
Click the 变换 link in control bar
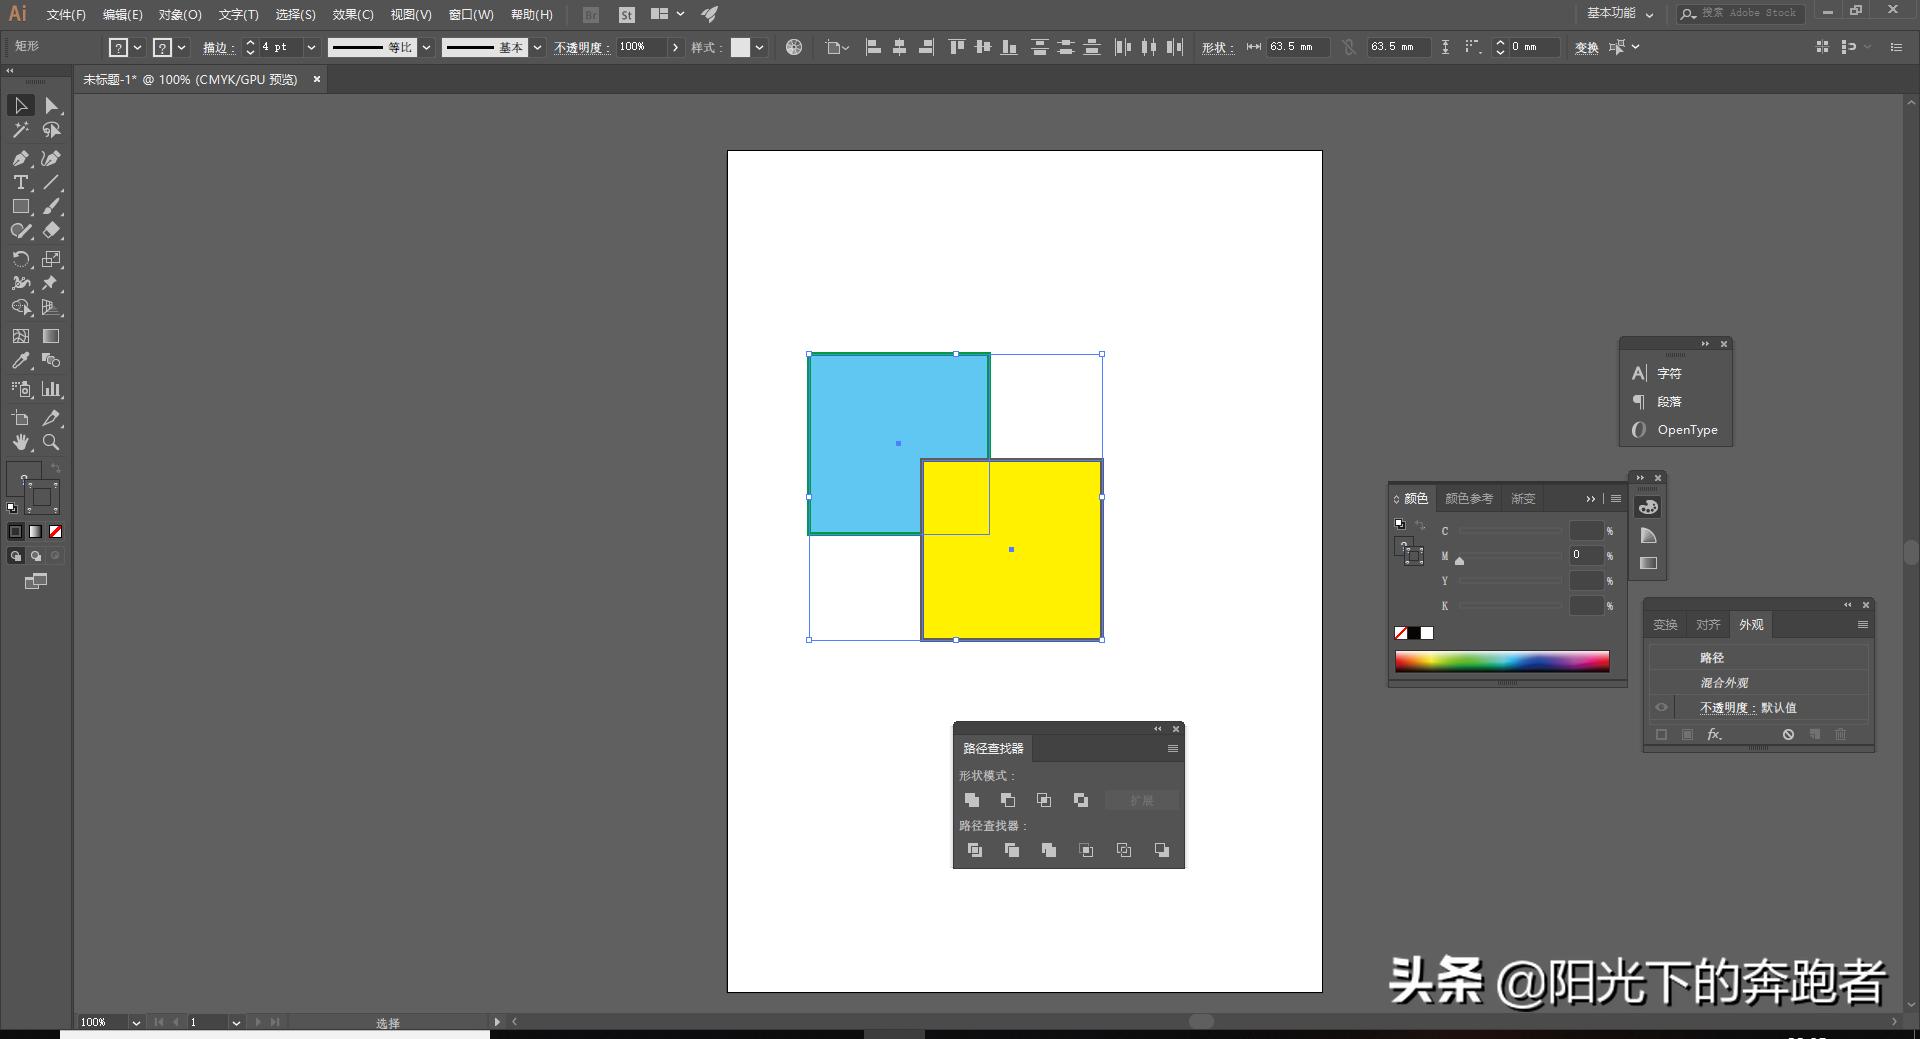1586,47
